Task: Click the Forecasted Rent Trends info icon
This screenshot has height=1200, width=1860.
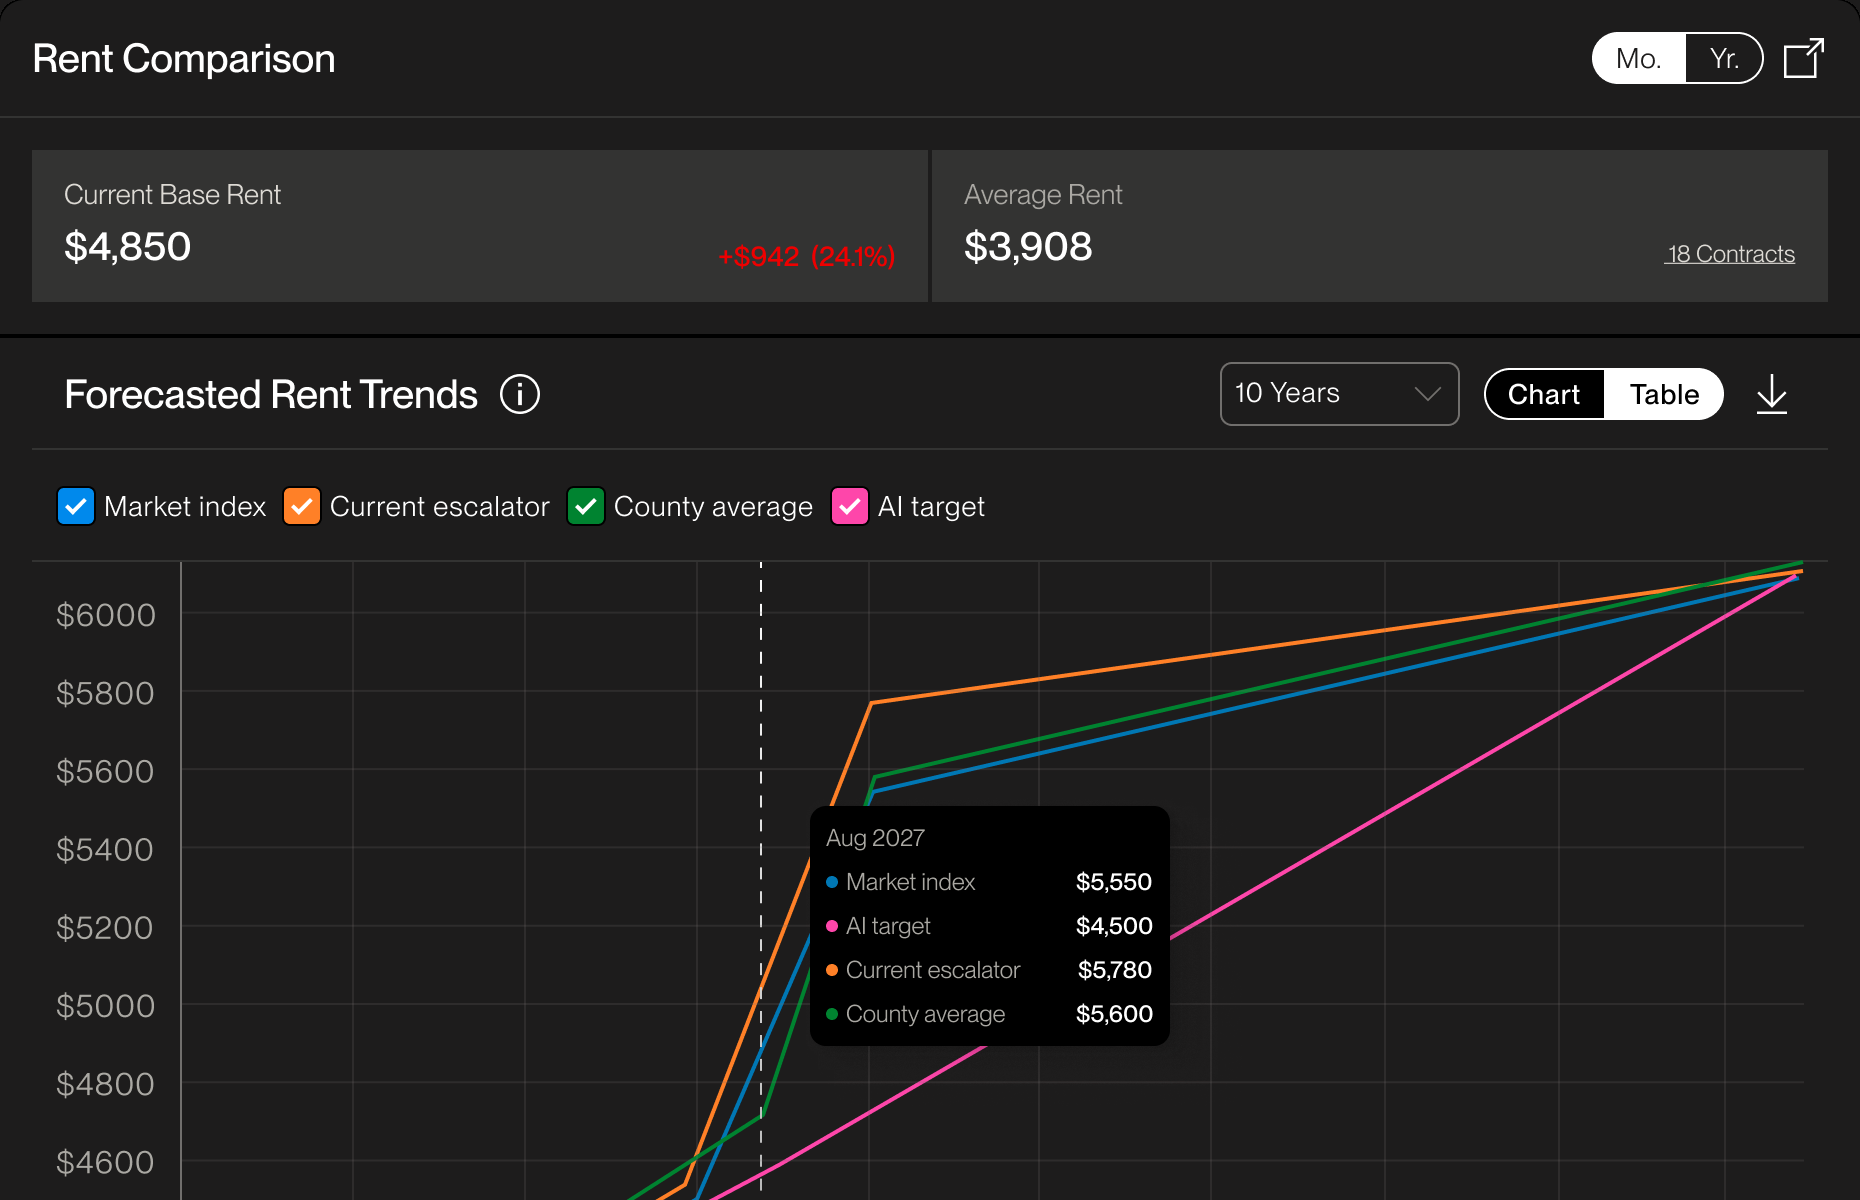Action: tap(520, 394)
